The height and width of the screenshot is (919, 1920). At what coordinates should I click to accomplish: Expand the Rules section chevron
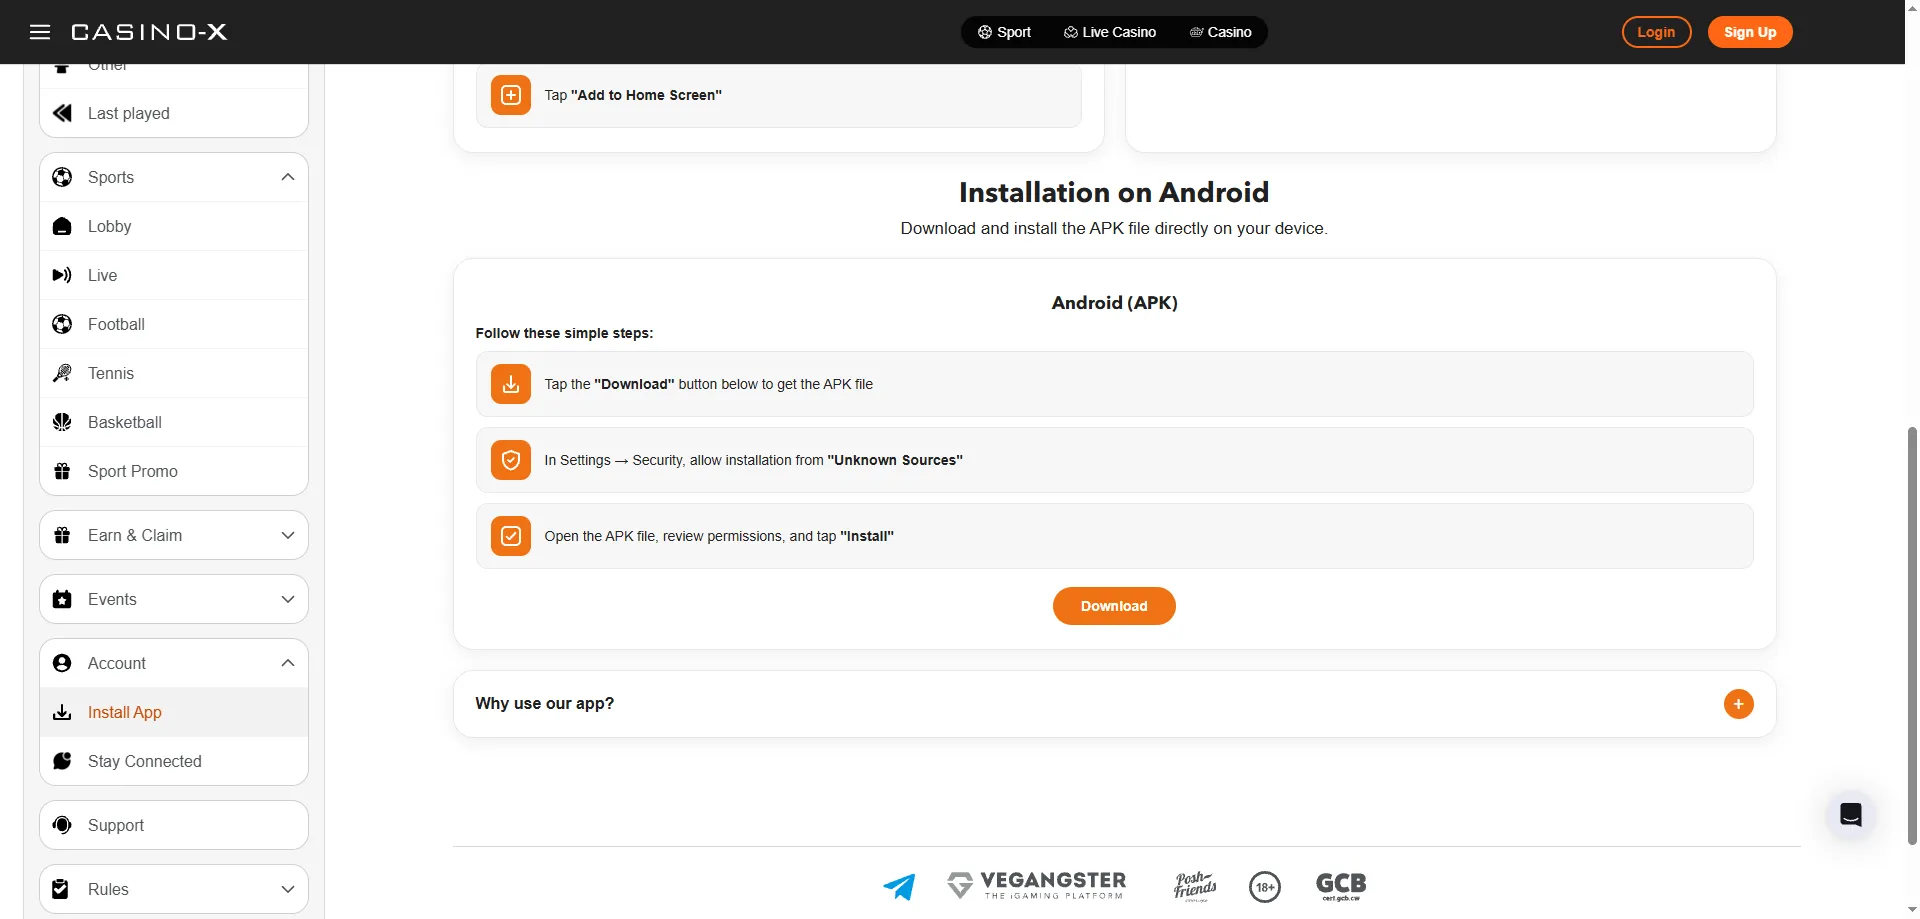tap(288, 889)
